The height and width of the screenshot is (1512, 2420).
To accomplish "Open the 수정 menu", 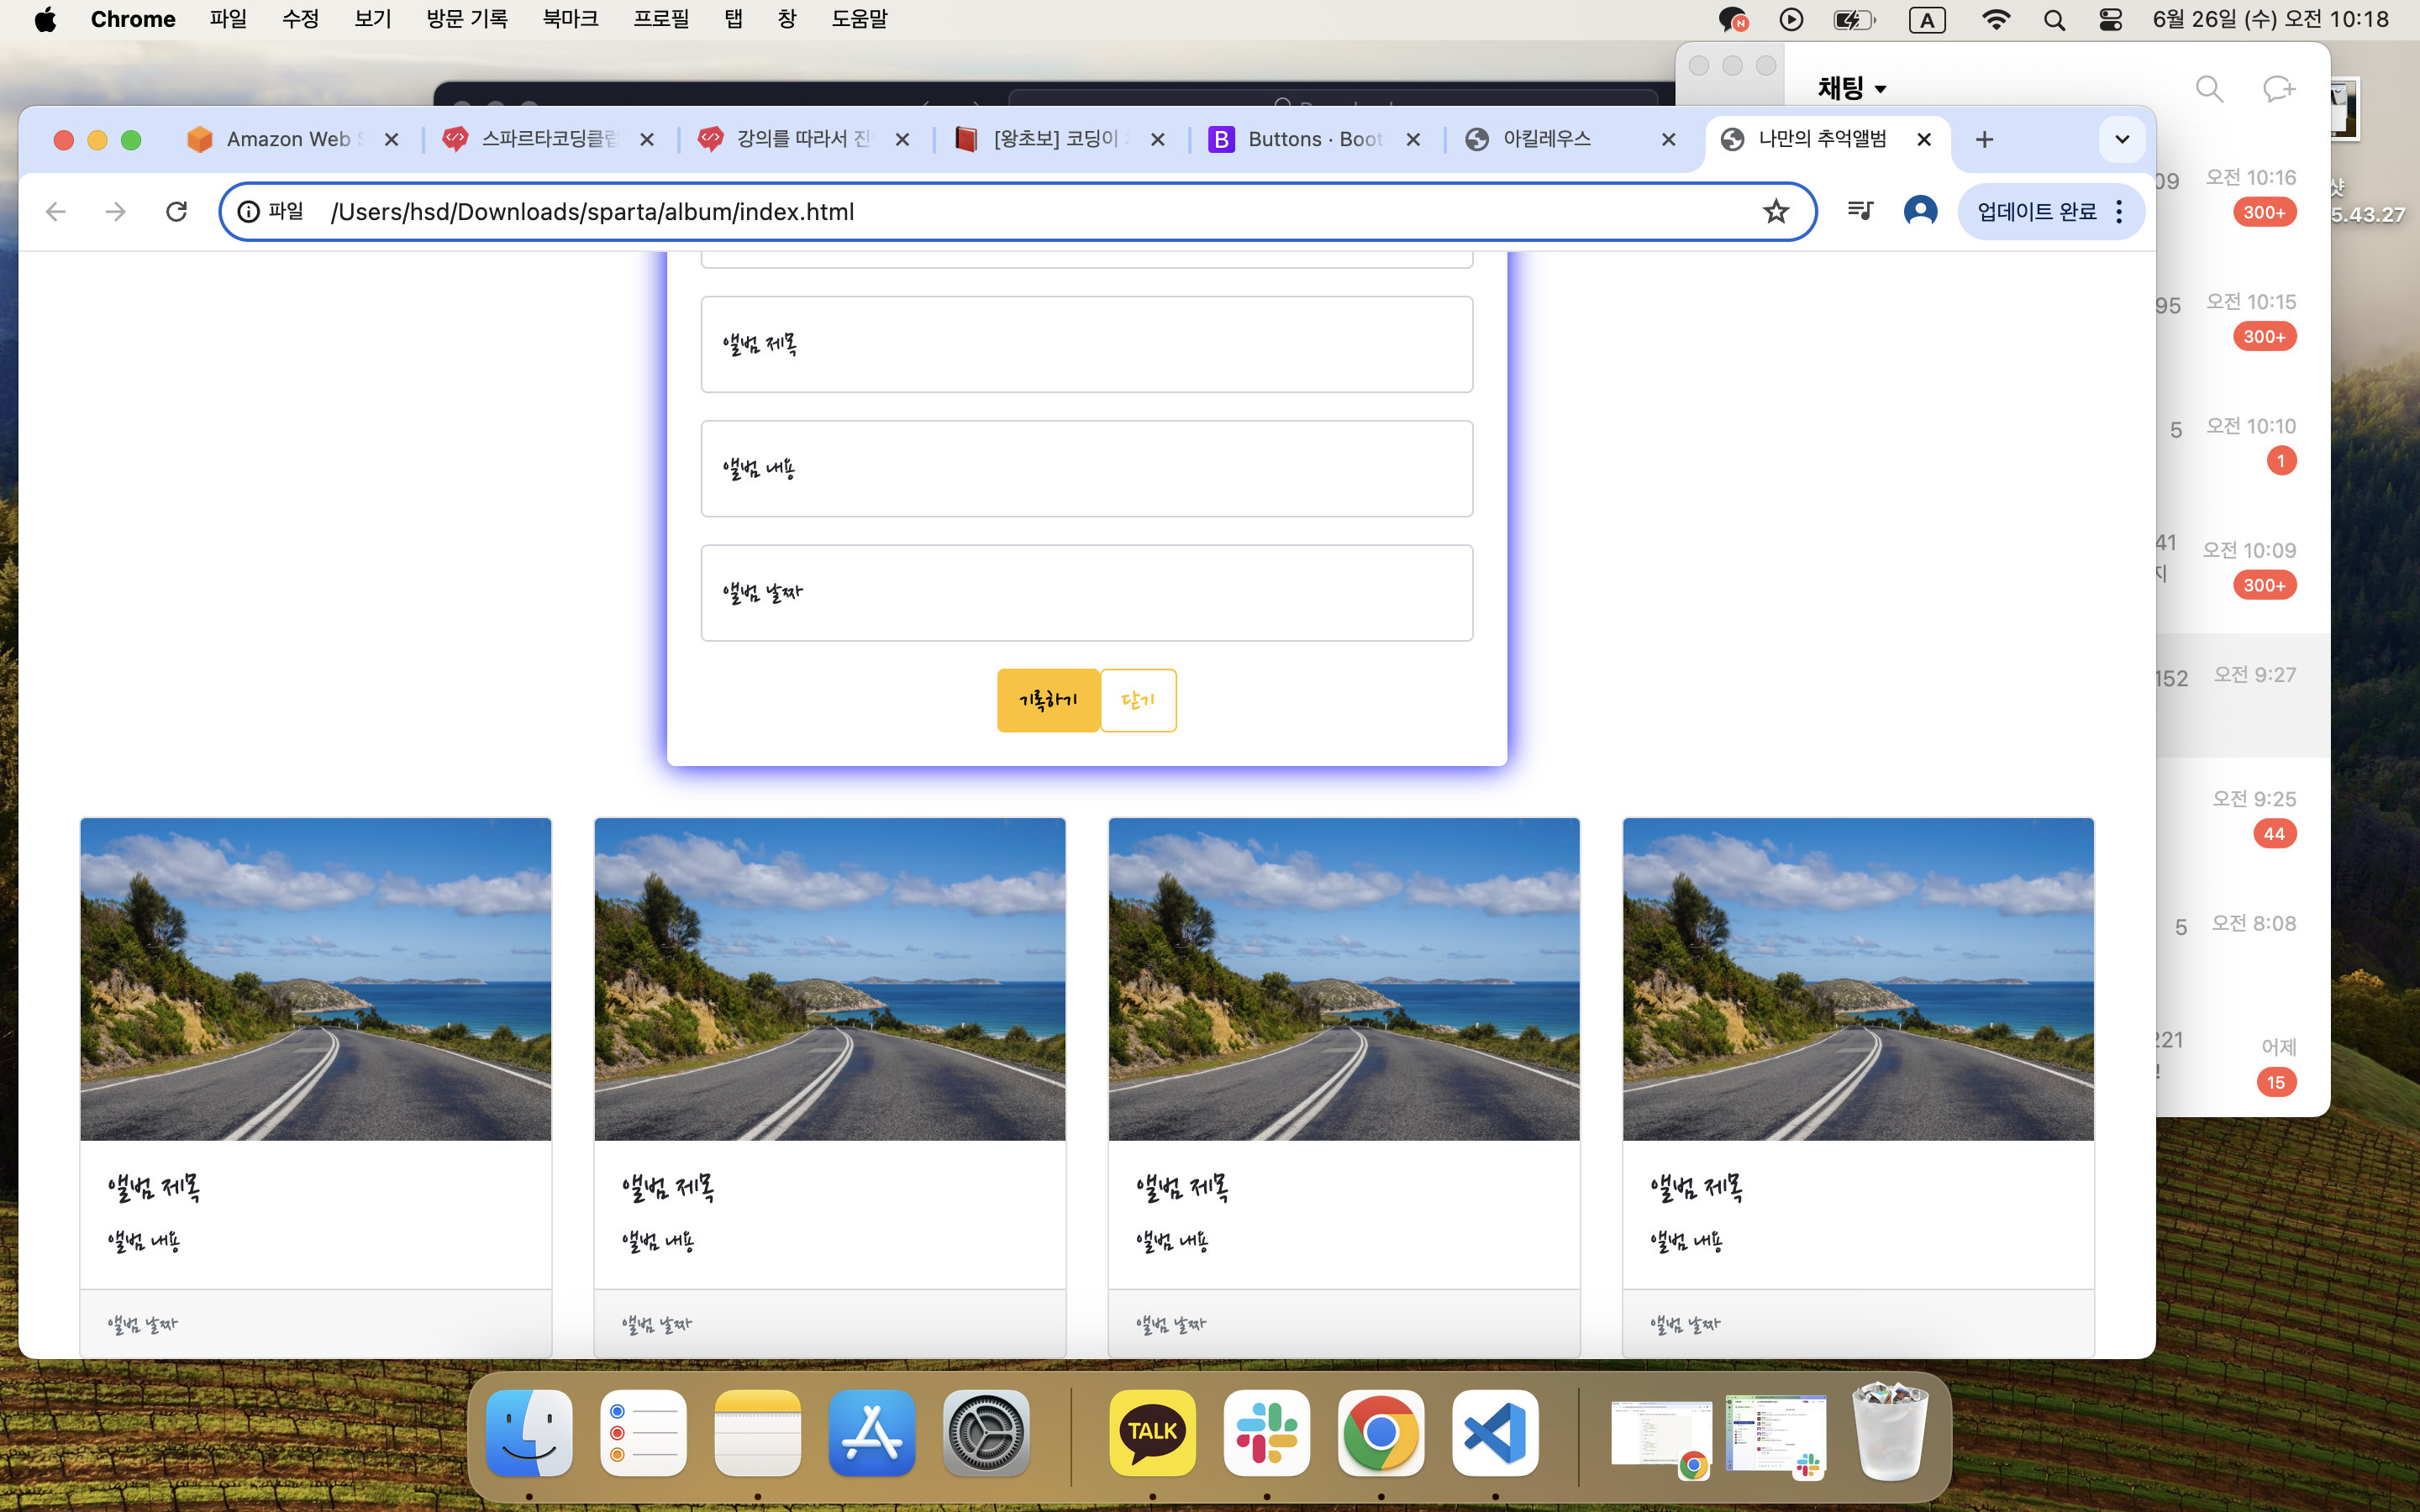I will pos(300,20).
